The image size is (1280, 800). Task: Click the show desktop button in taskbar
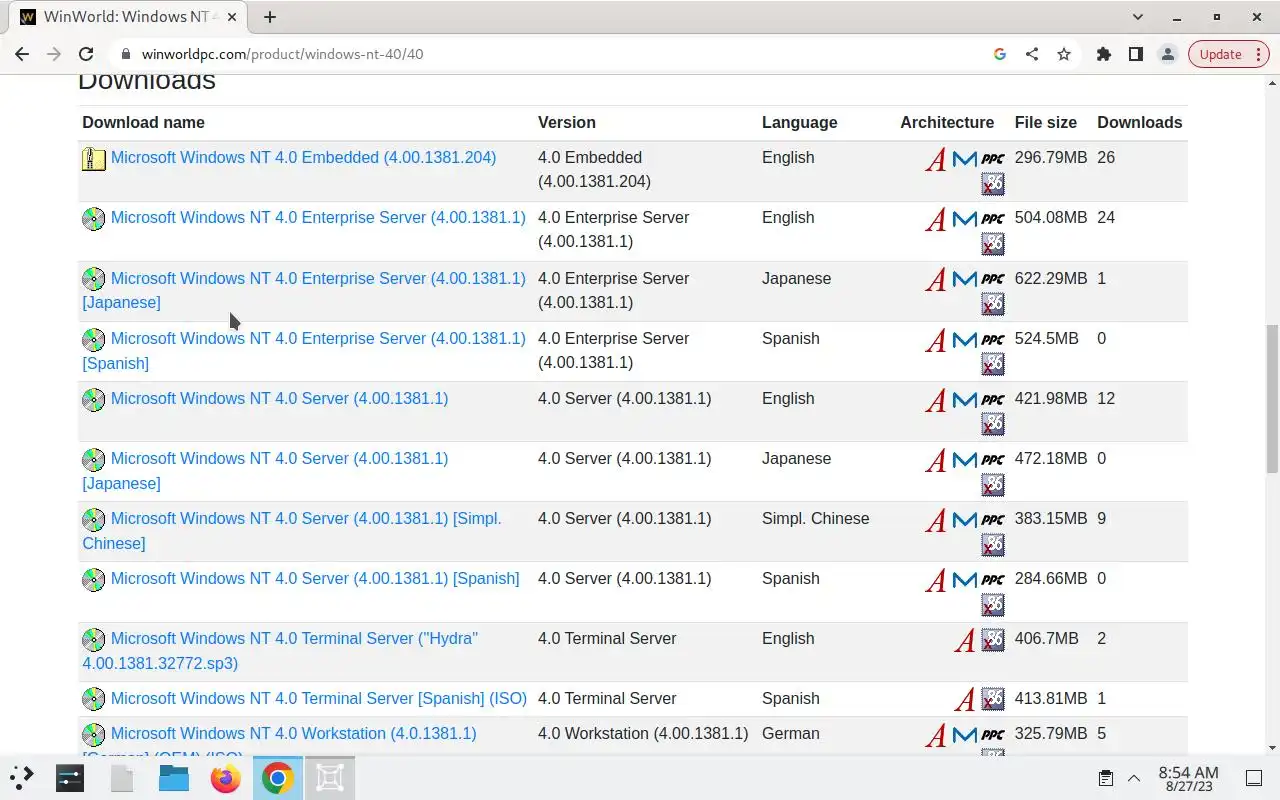click(x=1254, y=778)
